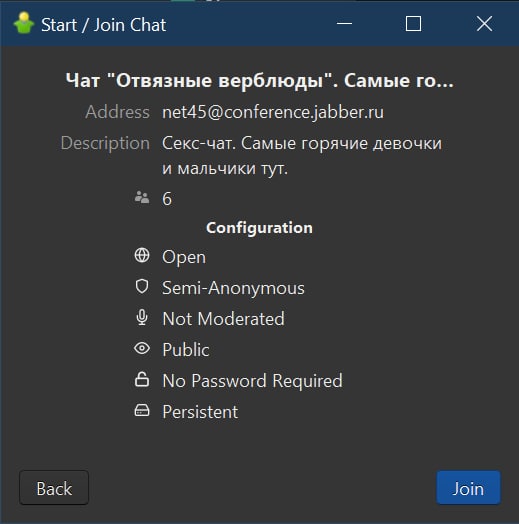Image resolution: width=519 pixels, height=524 pixels.
Task: Click the "Not Moderated" label
Action: pos(223,319)
